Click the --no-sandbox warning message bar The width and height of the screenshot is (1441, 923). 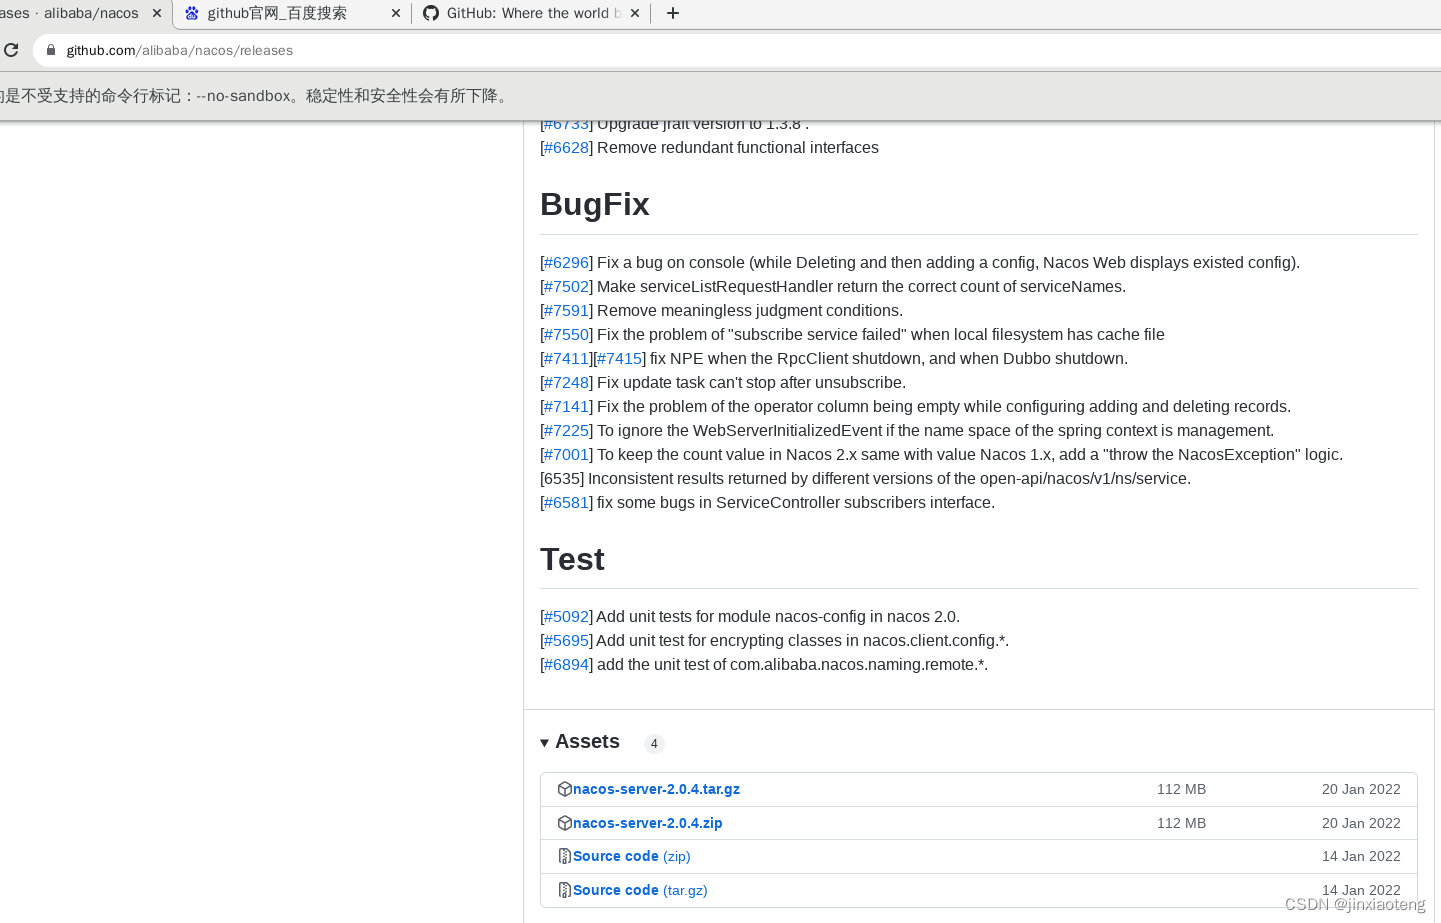tap(720, 96)
